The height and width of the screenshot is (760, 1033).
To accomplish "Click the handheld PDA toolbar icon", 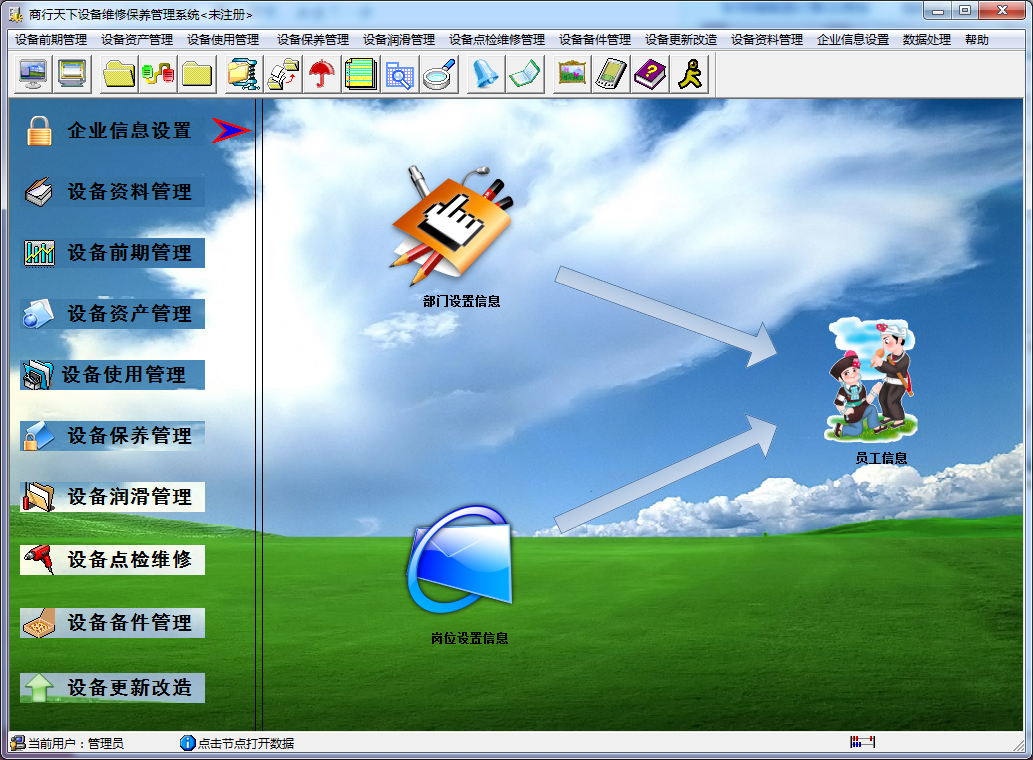I will [611, 74].
